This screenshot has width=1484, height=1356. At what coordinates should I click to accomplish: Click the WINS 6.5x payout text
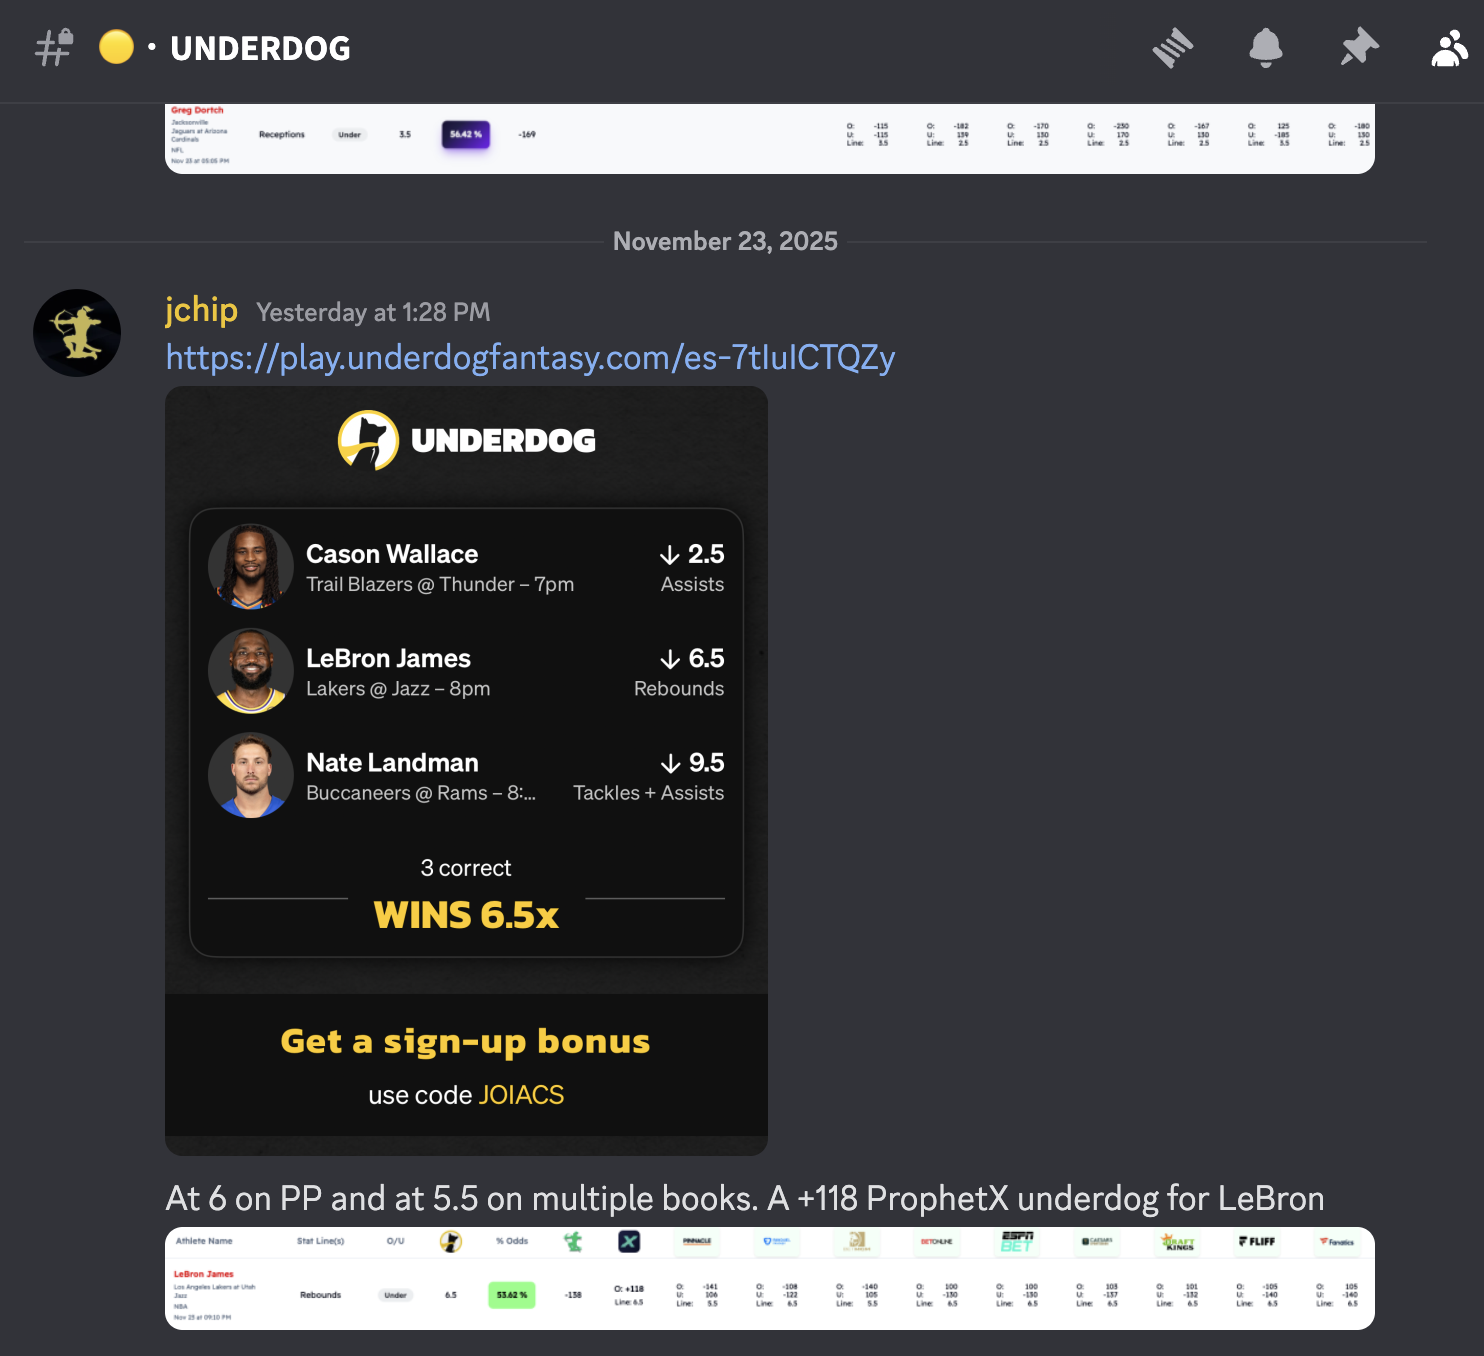tap(466, 915)
